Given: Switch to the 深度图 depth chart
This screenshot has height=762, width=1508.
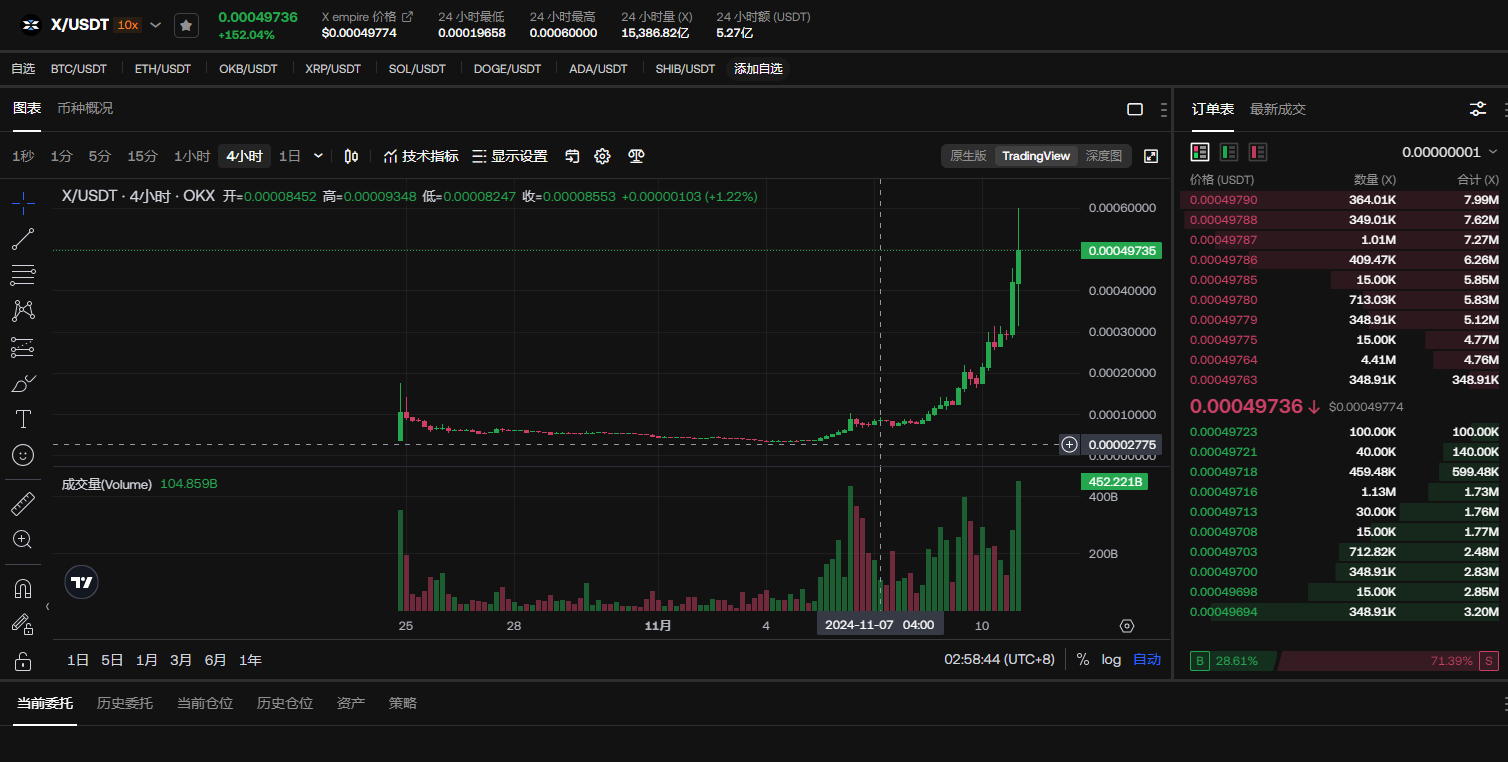Looking at the screenshot, I should pyautogui.click(x=1104, y=156).
